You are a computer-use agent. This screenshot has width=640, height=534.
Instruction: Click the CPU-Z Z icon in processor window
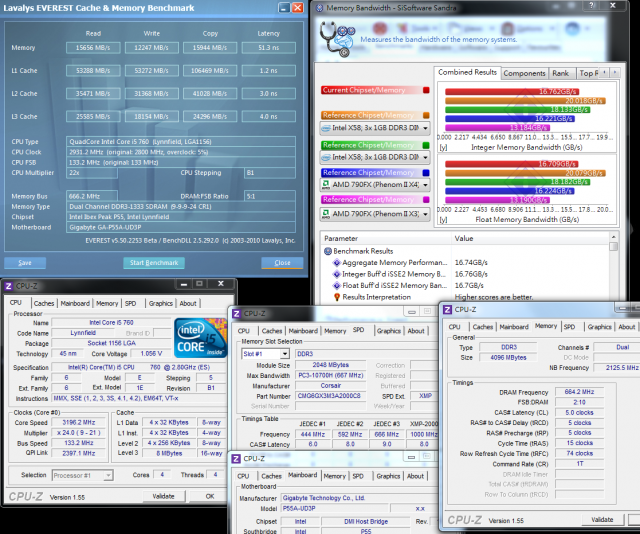[9, 286]
